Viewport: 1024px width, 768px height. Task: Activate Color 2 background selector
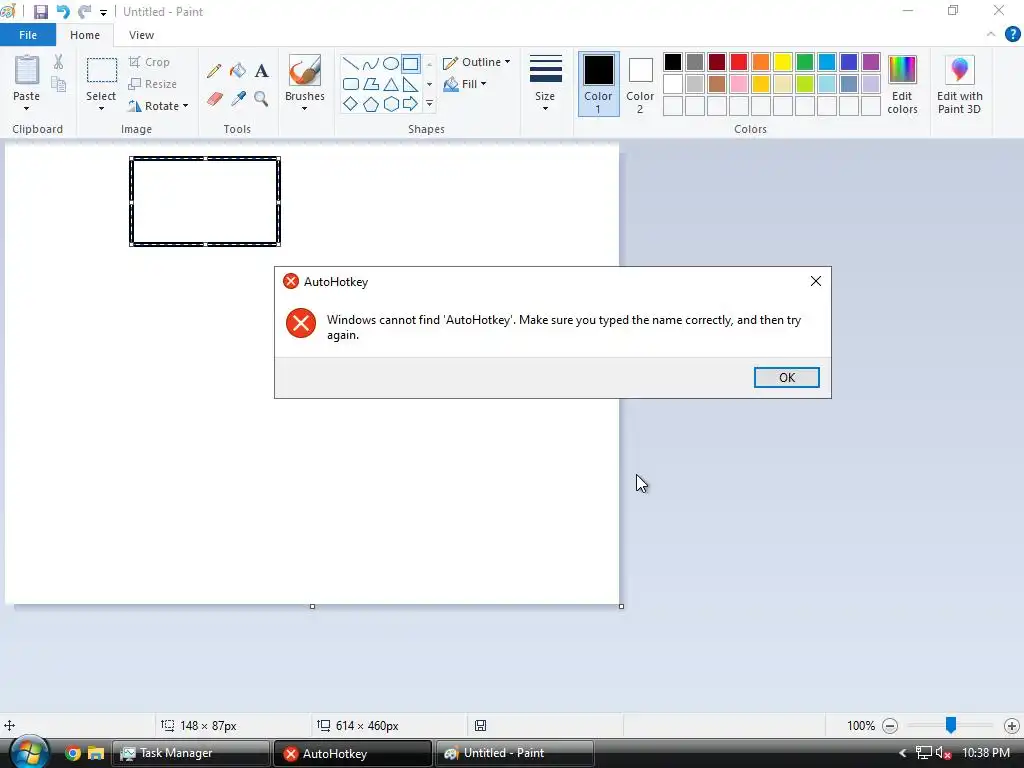640,84
